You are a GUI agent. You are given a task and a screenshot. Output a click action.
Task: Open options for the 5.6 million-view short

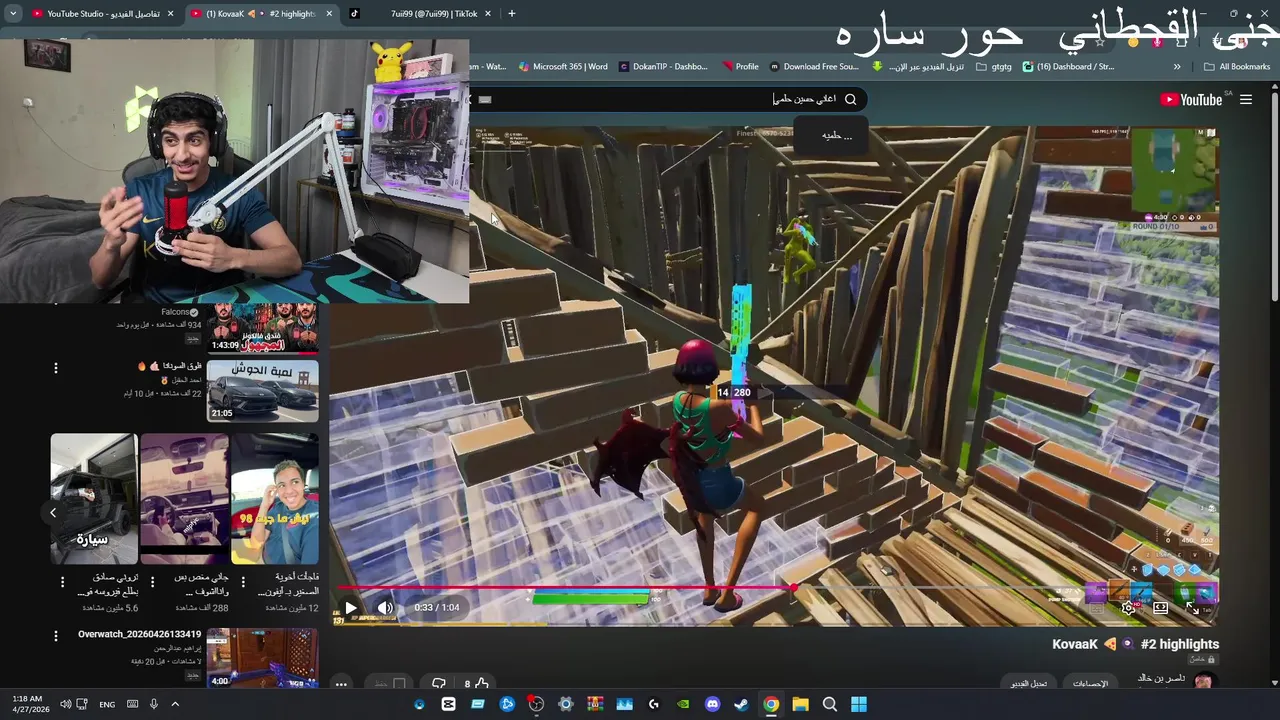[62, 581]
